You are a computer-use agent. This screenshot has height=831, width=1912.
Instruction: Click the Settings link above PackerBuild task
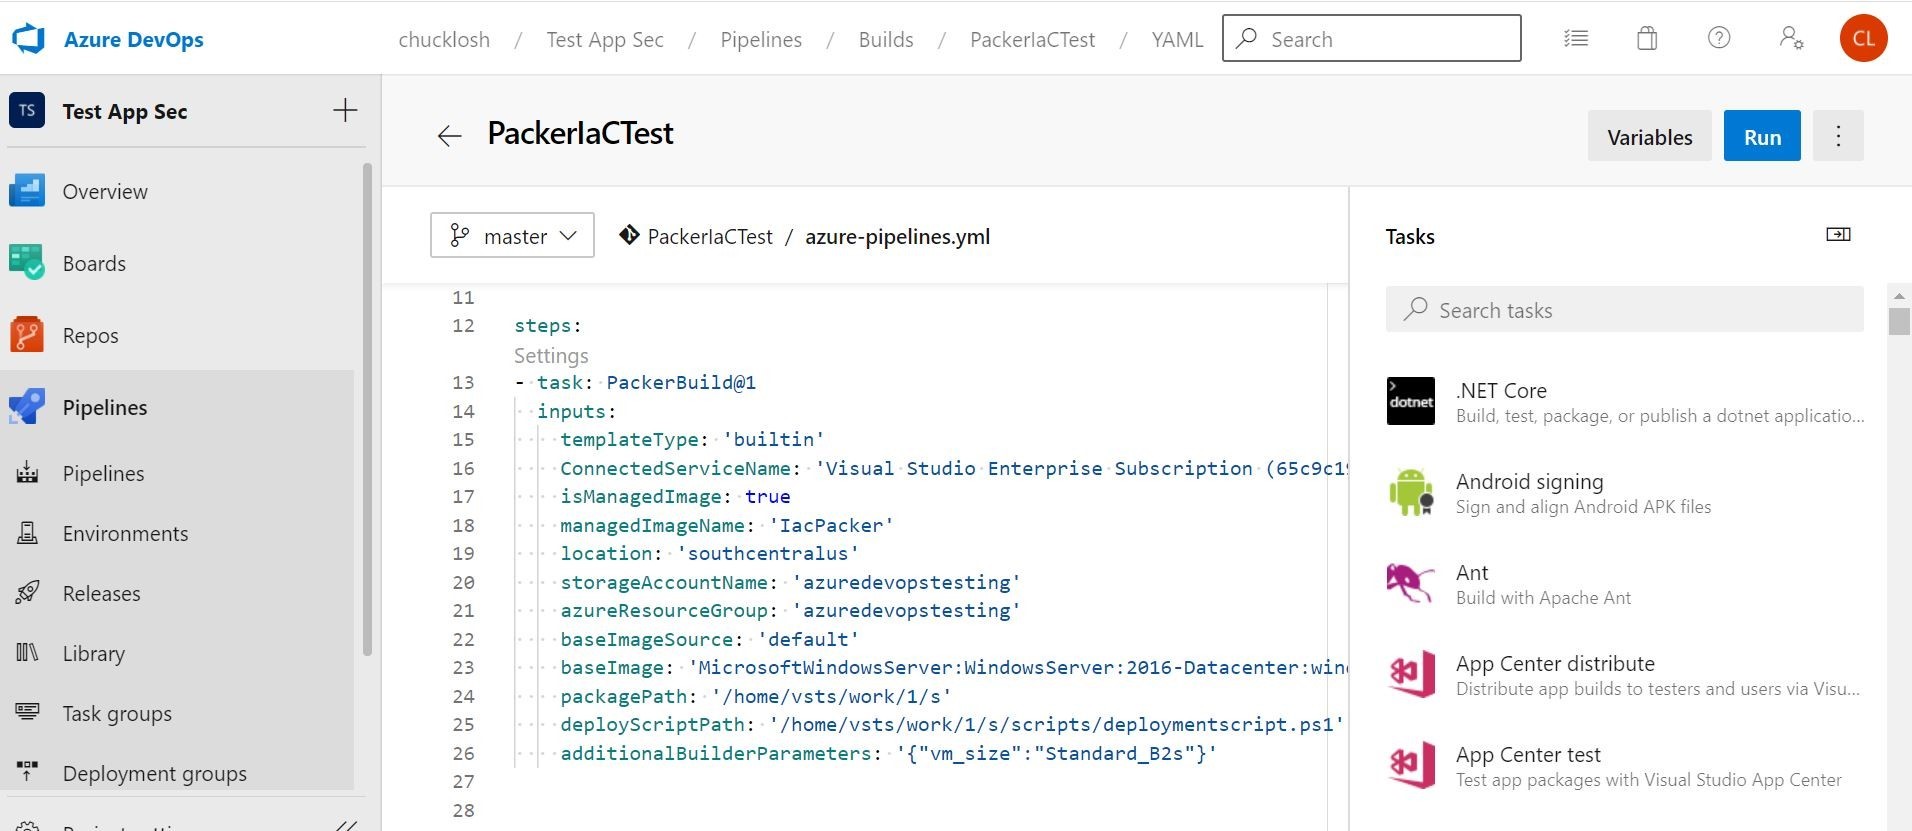coord(551,356)
